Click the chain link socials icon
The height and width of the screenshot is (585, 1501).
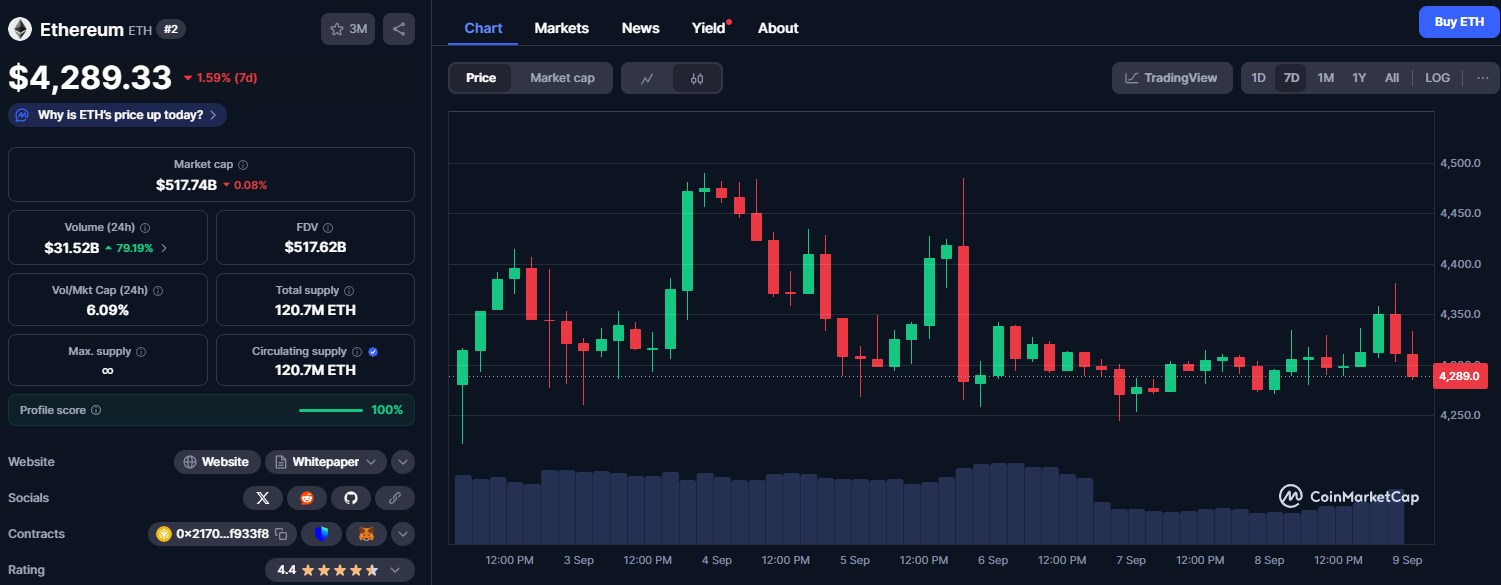tap(395, 498)
